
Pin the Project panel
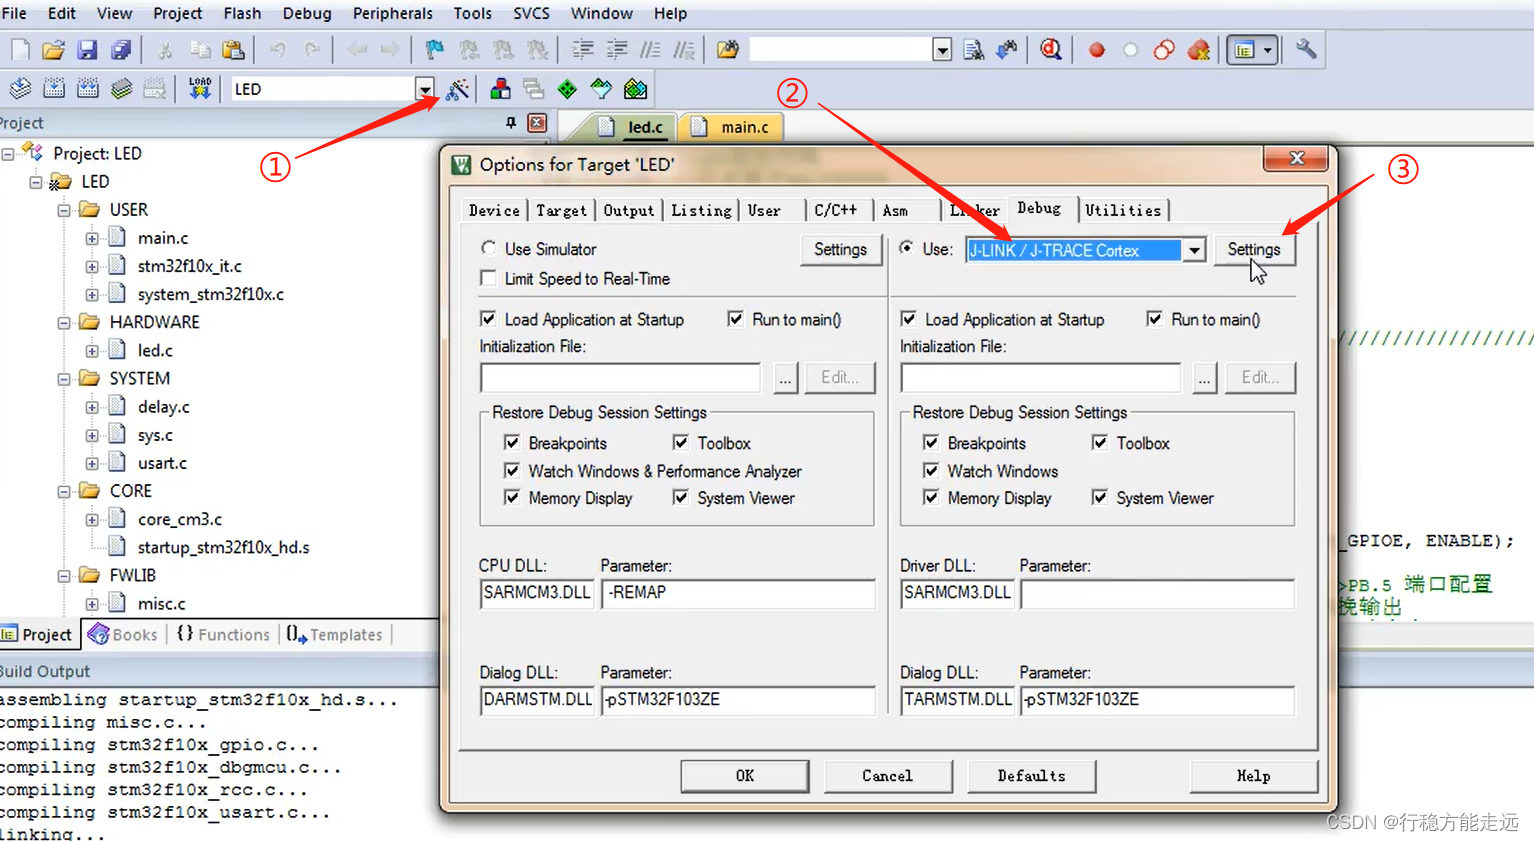coord(511,123)
